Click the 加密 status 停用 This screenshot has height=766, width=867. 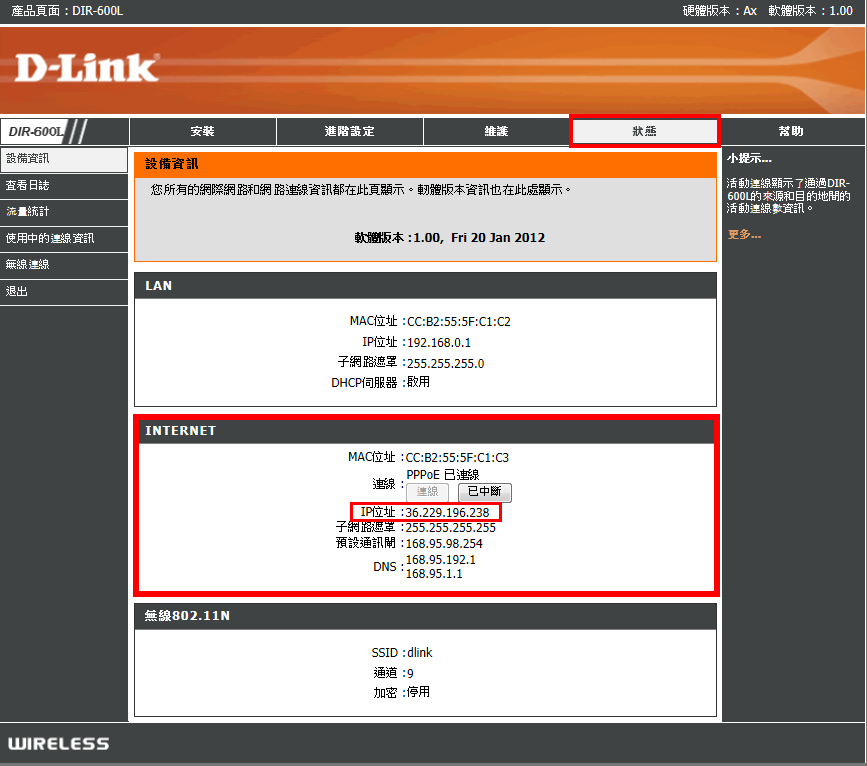[x=419, y=692]
